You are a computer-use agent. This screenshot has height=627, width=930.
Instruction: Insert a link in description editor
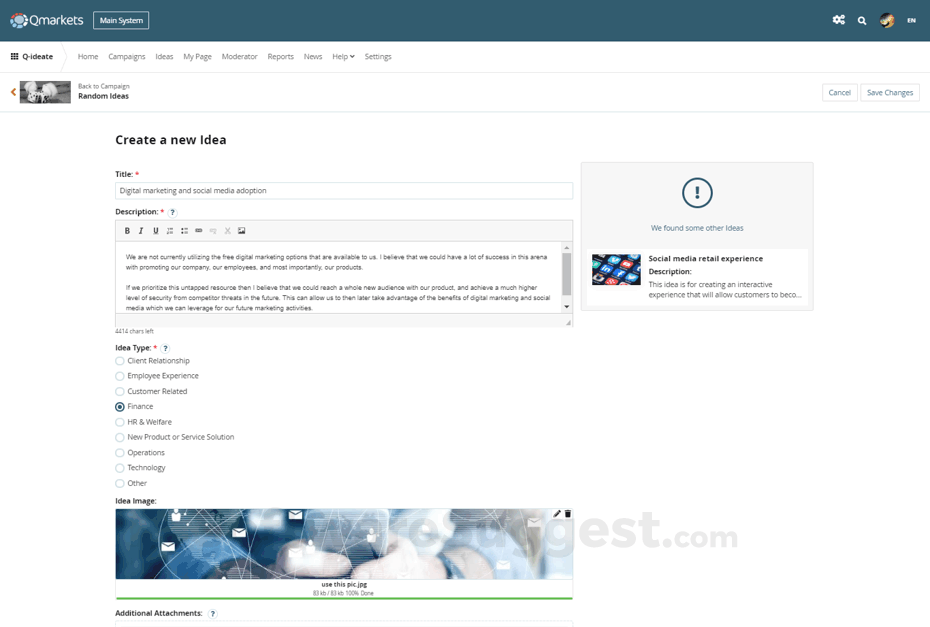pos(199,231)
